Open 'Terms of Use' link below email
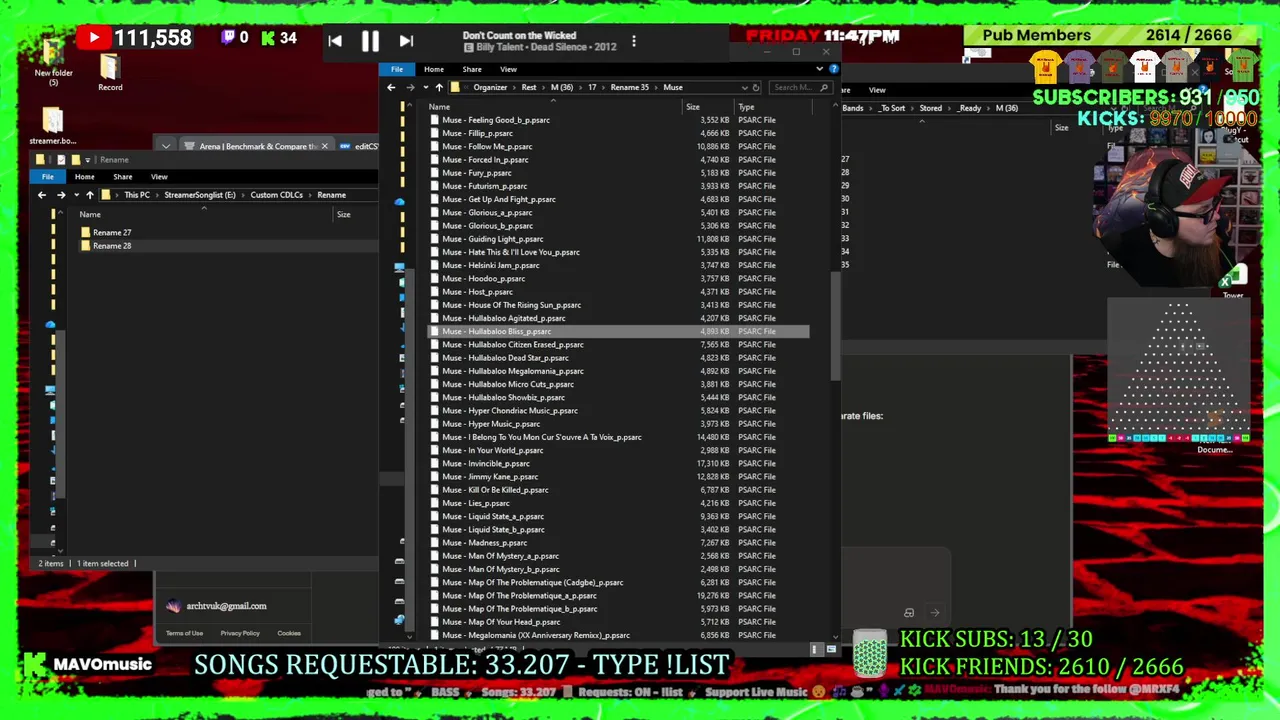Image resolution: width=1280 pixels, height=720 pixels. tap(184, 633)
